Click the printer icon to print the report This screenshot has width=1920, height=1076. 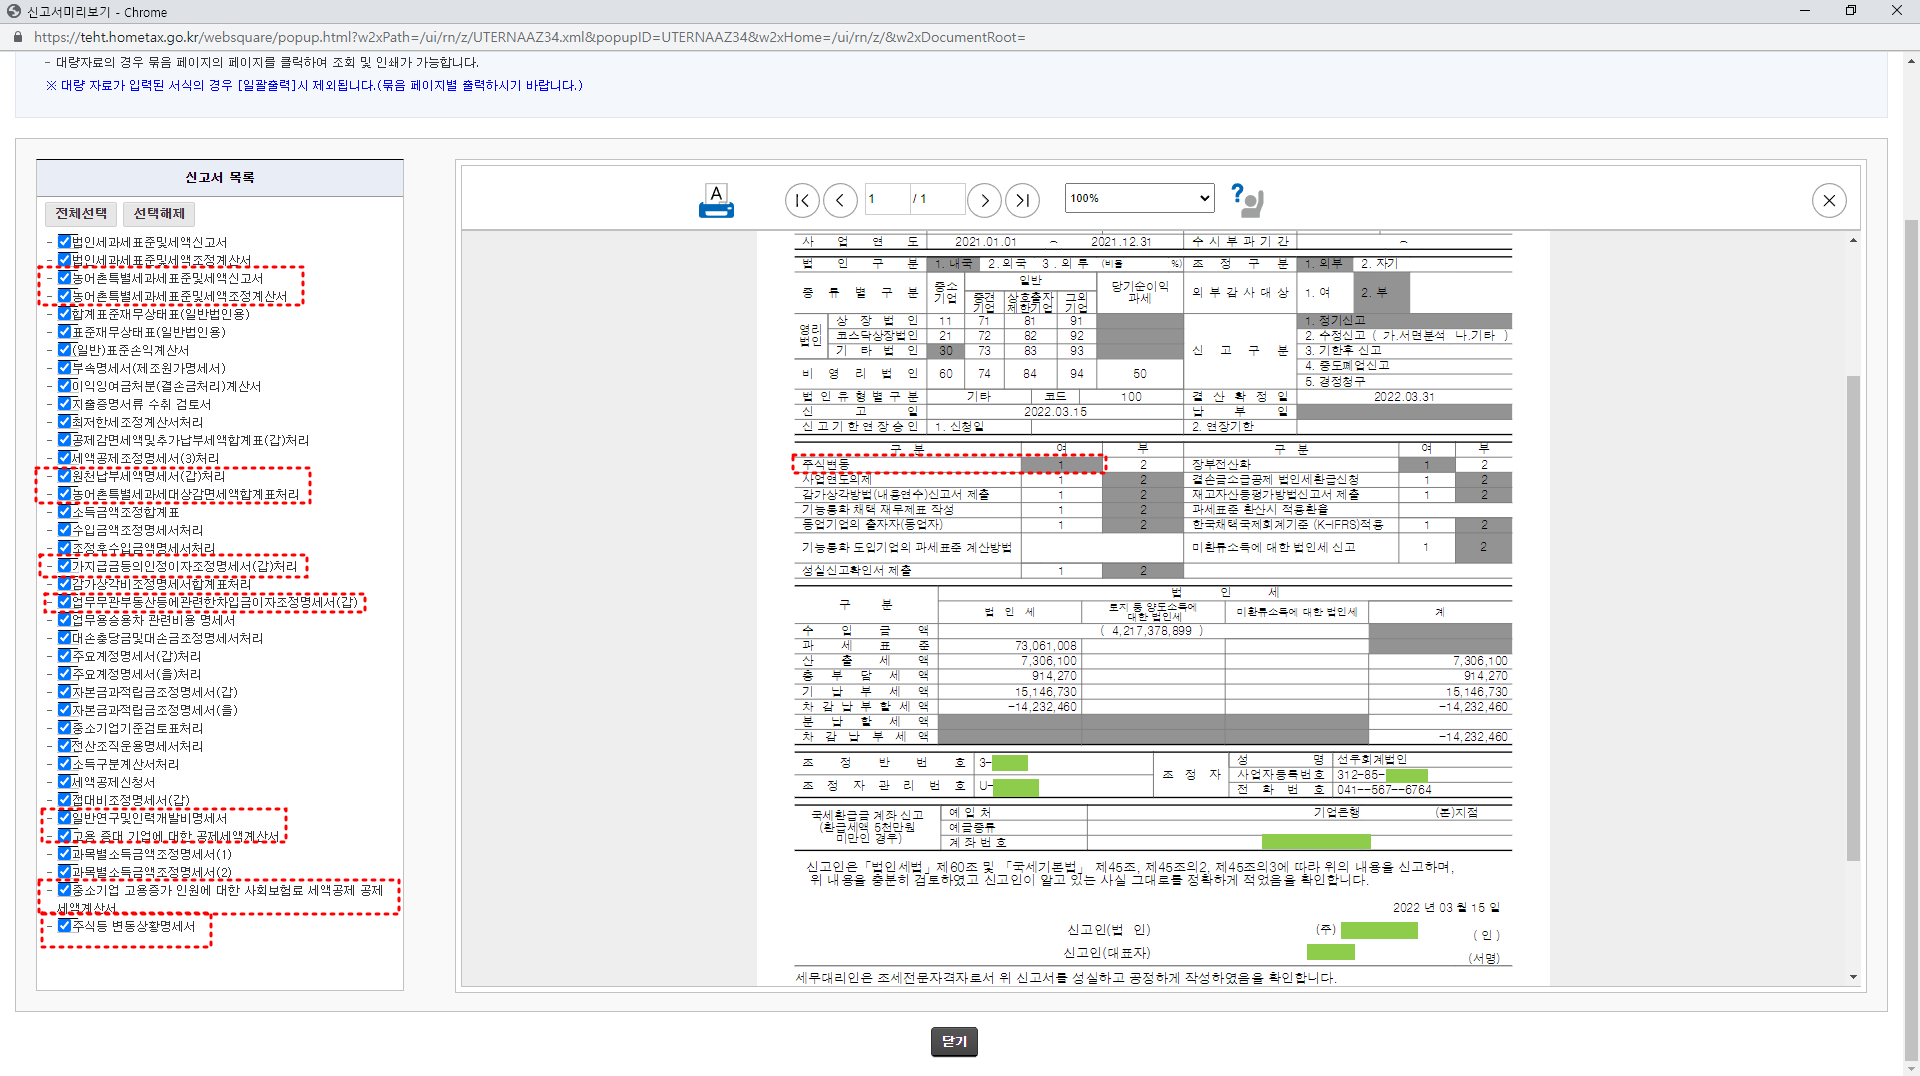(716, 200)
